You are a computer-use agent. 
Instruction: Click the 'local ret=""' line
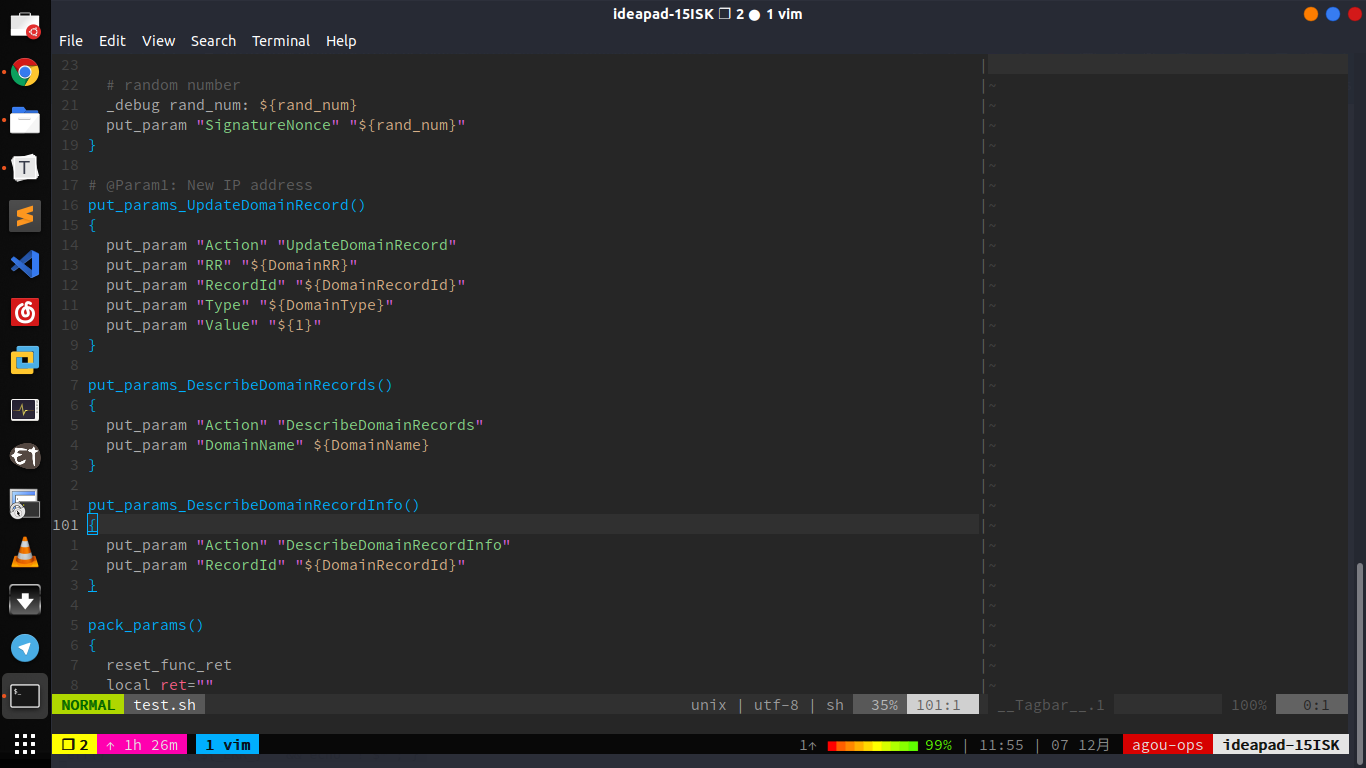tap(160, 685)
